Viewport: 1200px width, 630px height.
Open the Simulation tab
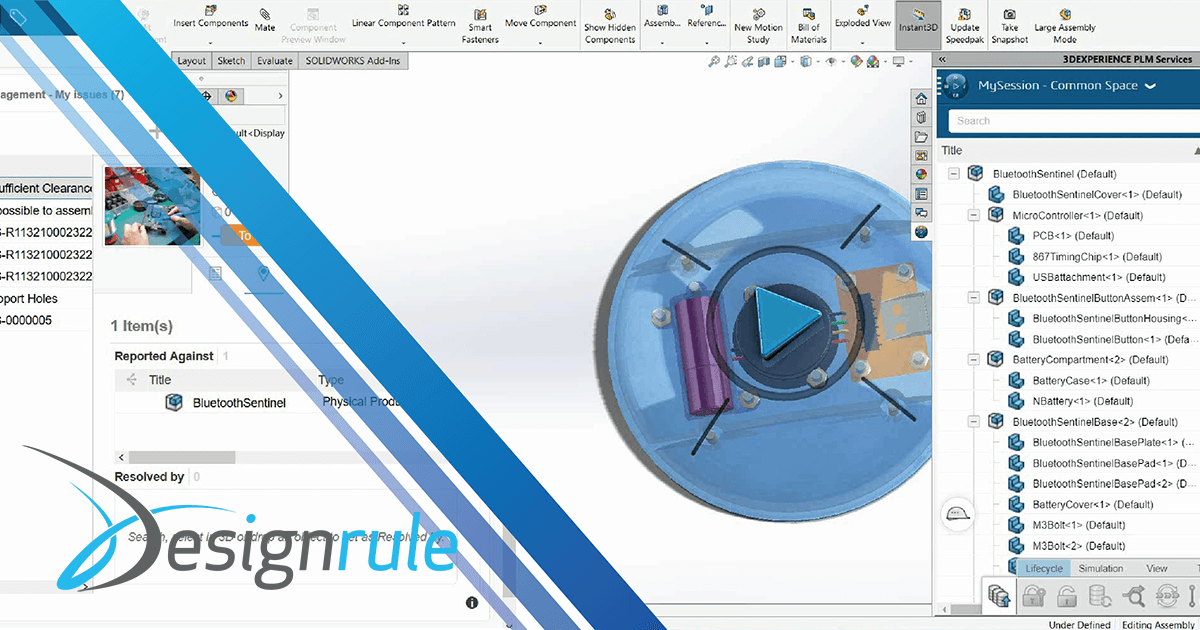[1100, 568]
